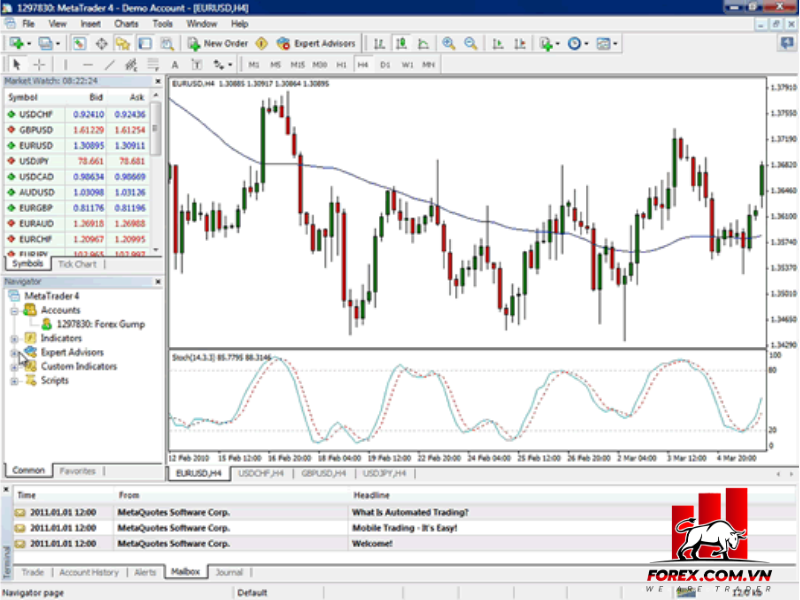Open the USDCHF,H4 chart tab

tap(261, 473)
